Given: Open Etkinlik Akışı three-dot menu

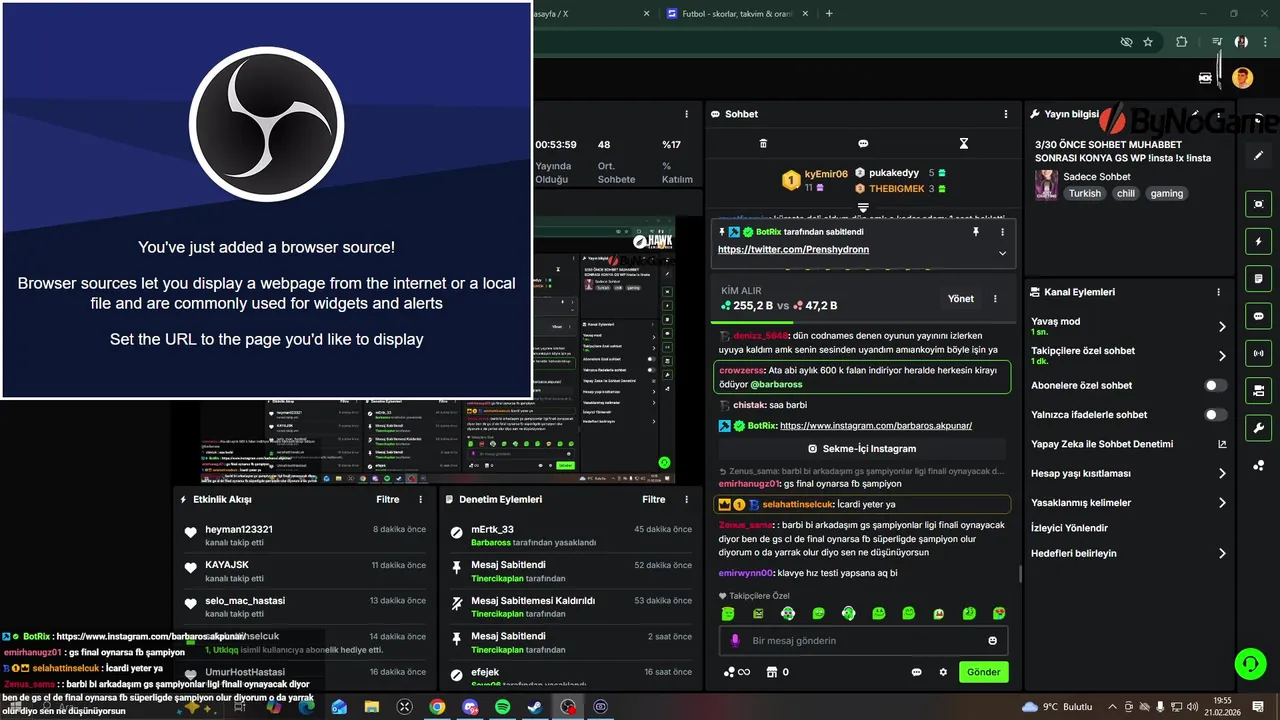Looking at the screenshot, I should click(x=421, y=499).
